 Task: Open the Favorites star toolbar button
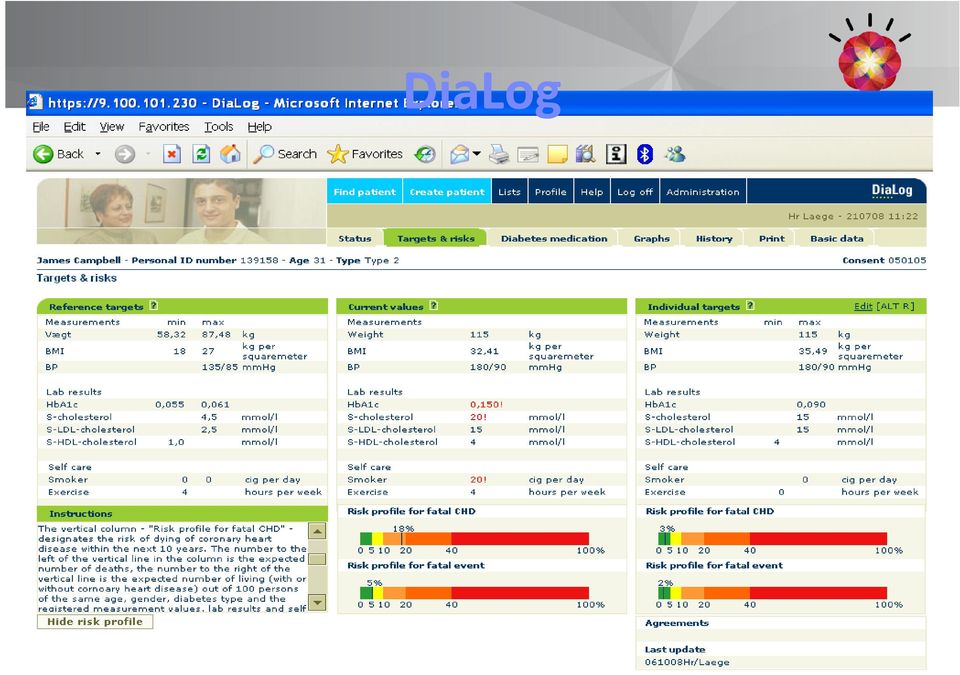click(x=365, y=154)
